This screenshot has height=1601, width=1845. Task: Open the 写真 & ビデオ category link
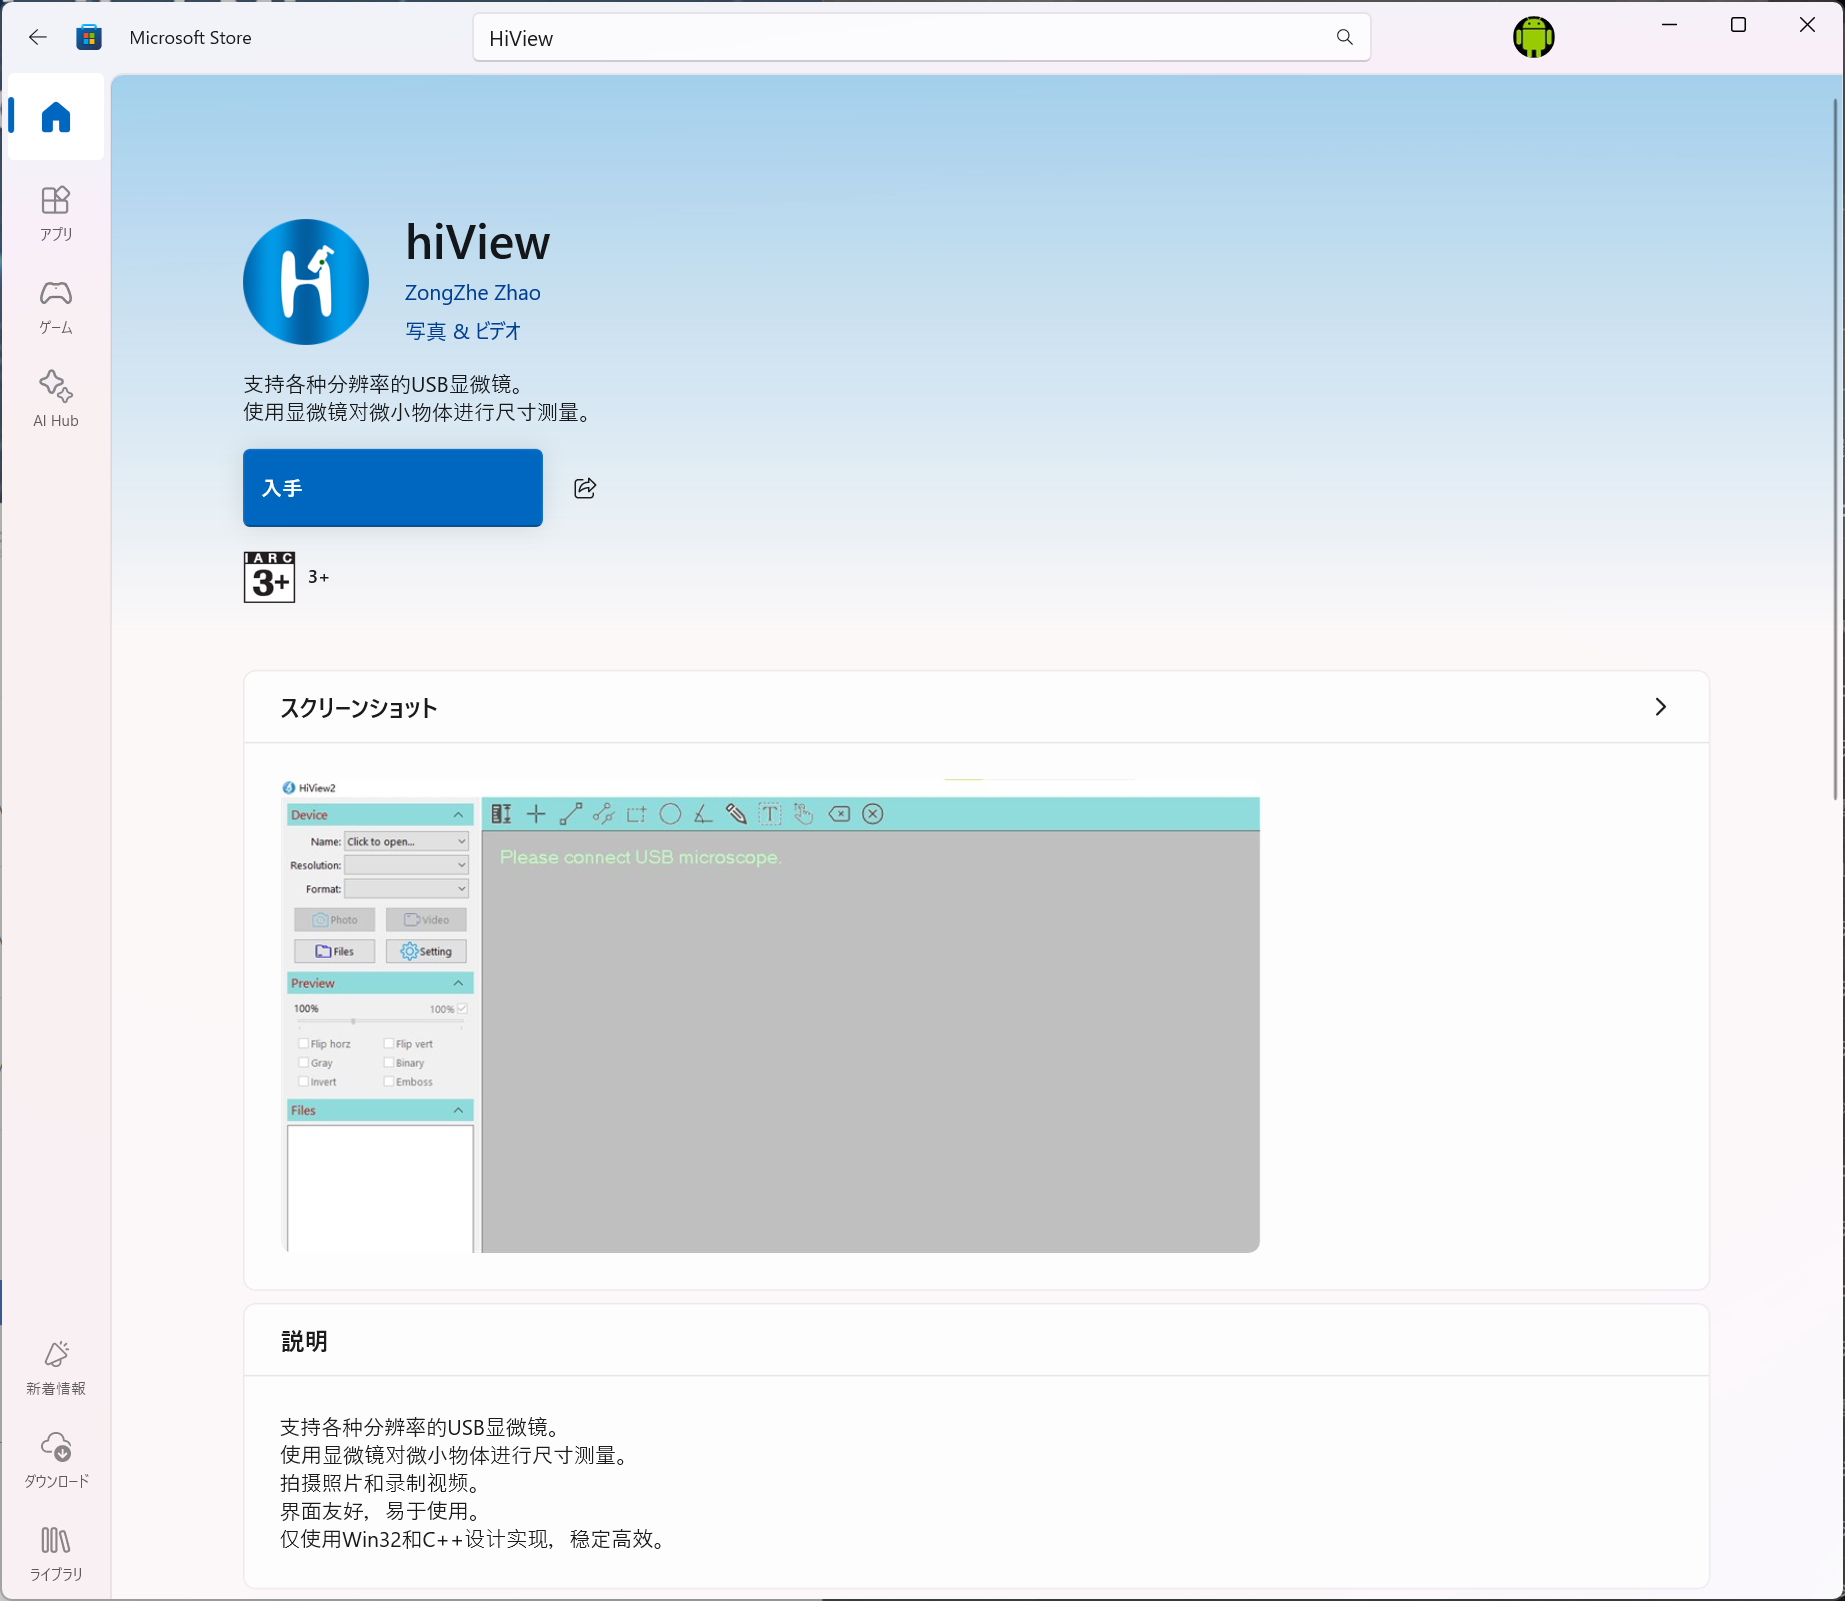(x=463, y=331)
